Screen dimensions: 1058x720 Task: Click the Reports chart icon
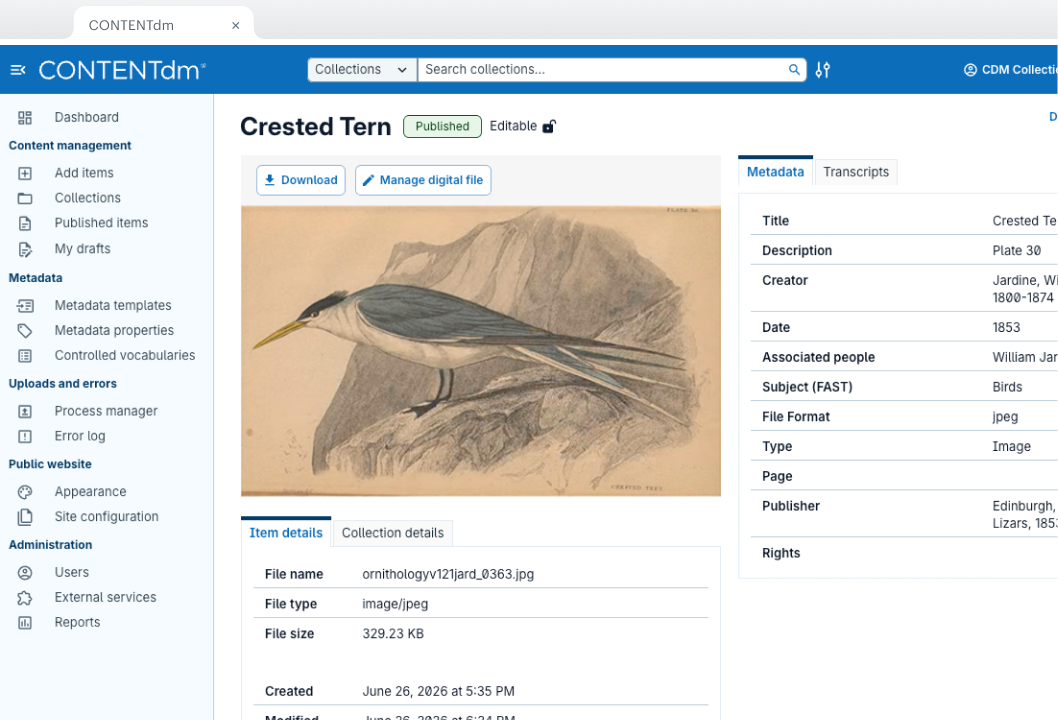[x=25, y=623]
